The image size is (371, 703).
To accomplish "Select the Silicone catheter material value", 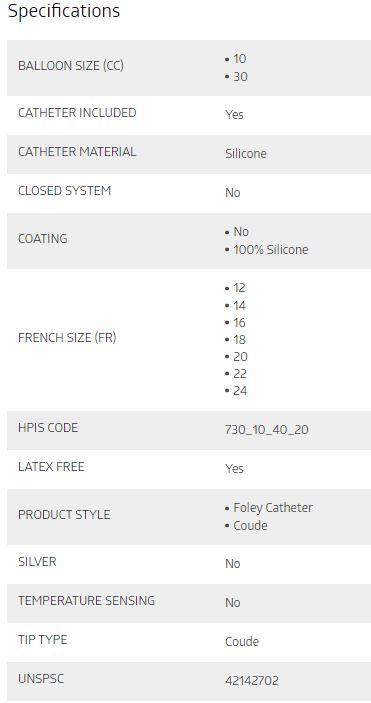I will (x=246, y=154).
